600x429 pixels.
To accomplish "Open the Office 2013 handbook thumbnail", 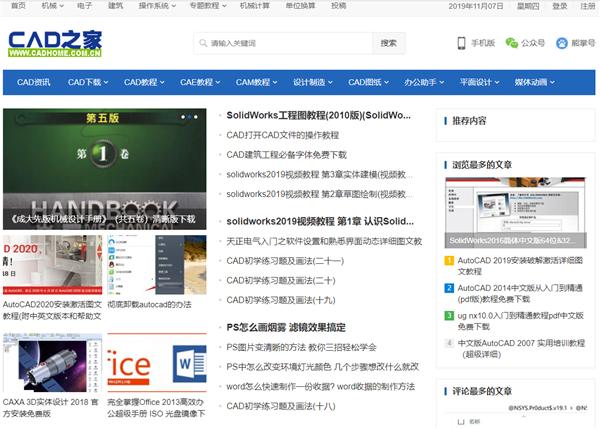I will pos(157,362).
